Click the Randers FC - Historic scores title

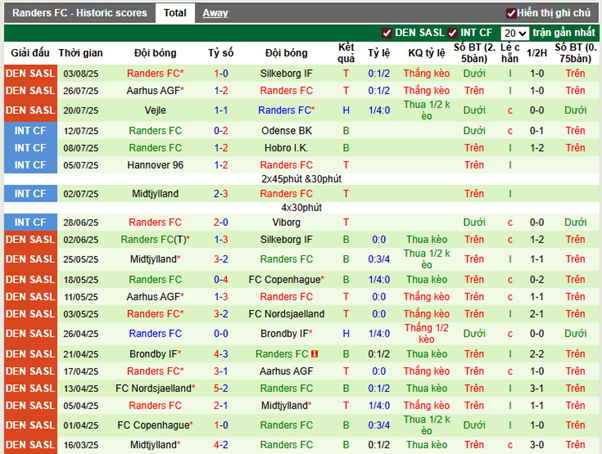tap(79, 13)
